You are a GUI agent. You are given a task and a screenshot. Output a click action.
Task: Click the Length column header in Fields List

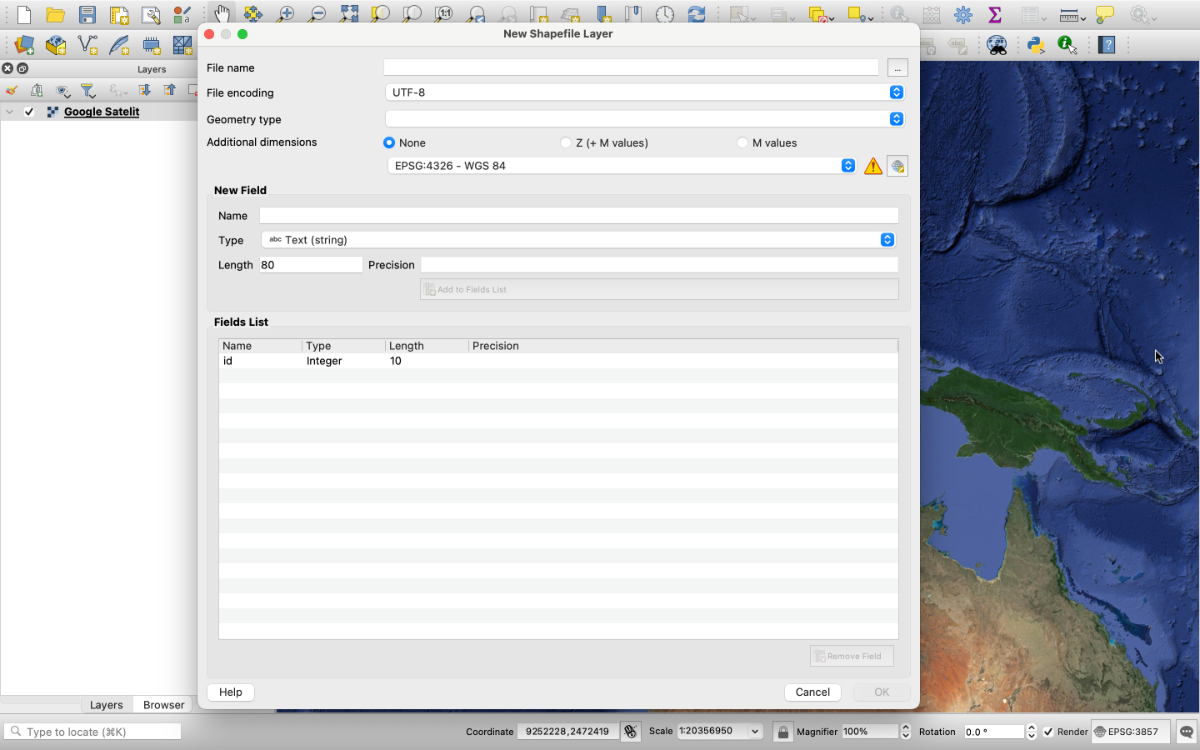click(x=427, y=346)
